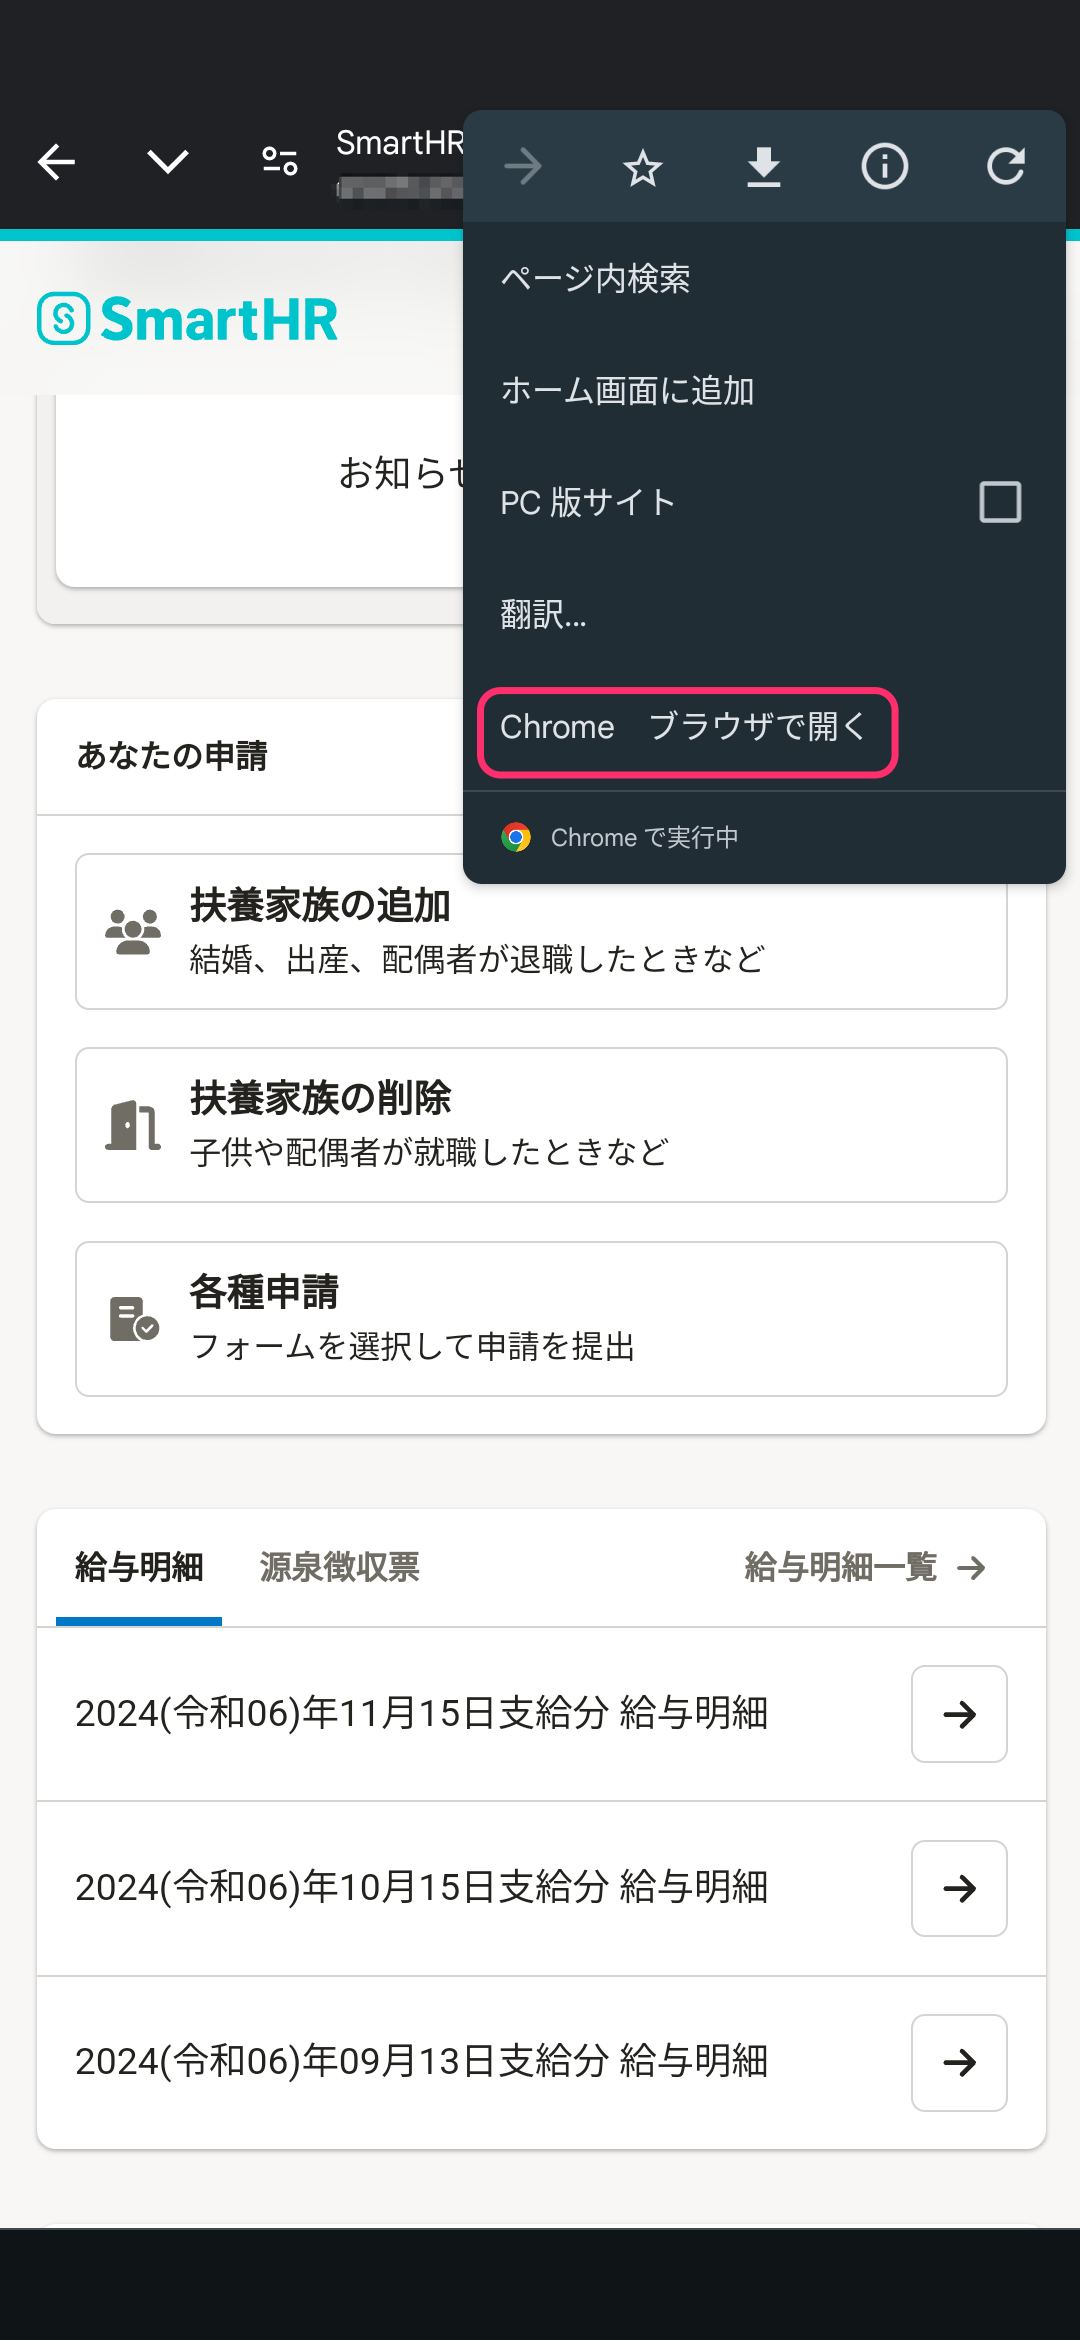Tap the download icon in the menu header
This screenshot has height=2340, width=1080.
coord(763,166)
